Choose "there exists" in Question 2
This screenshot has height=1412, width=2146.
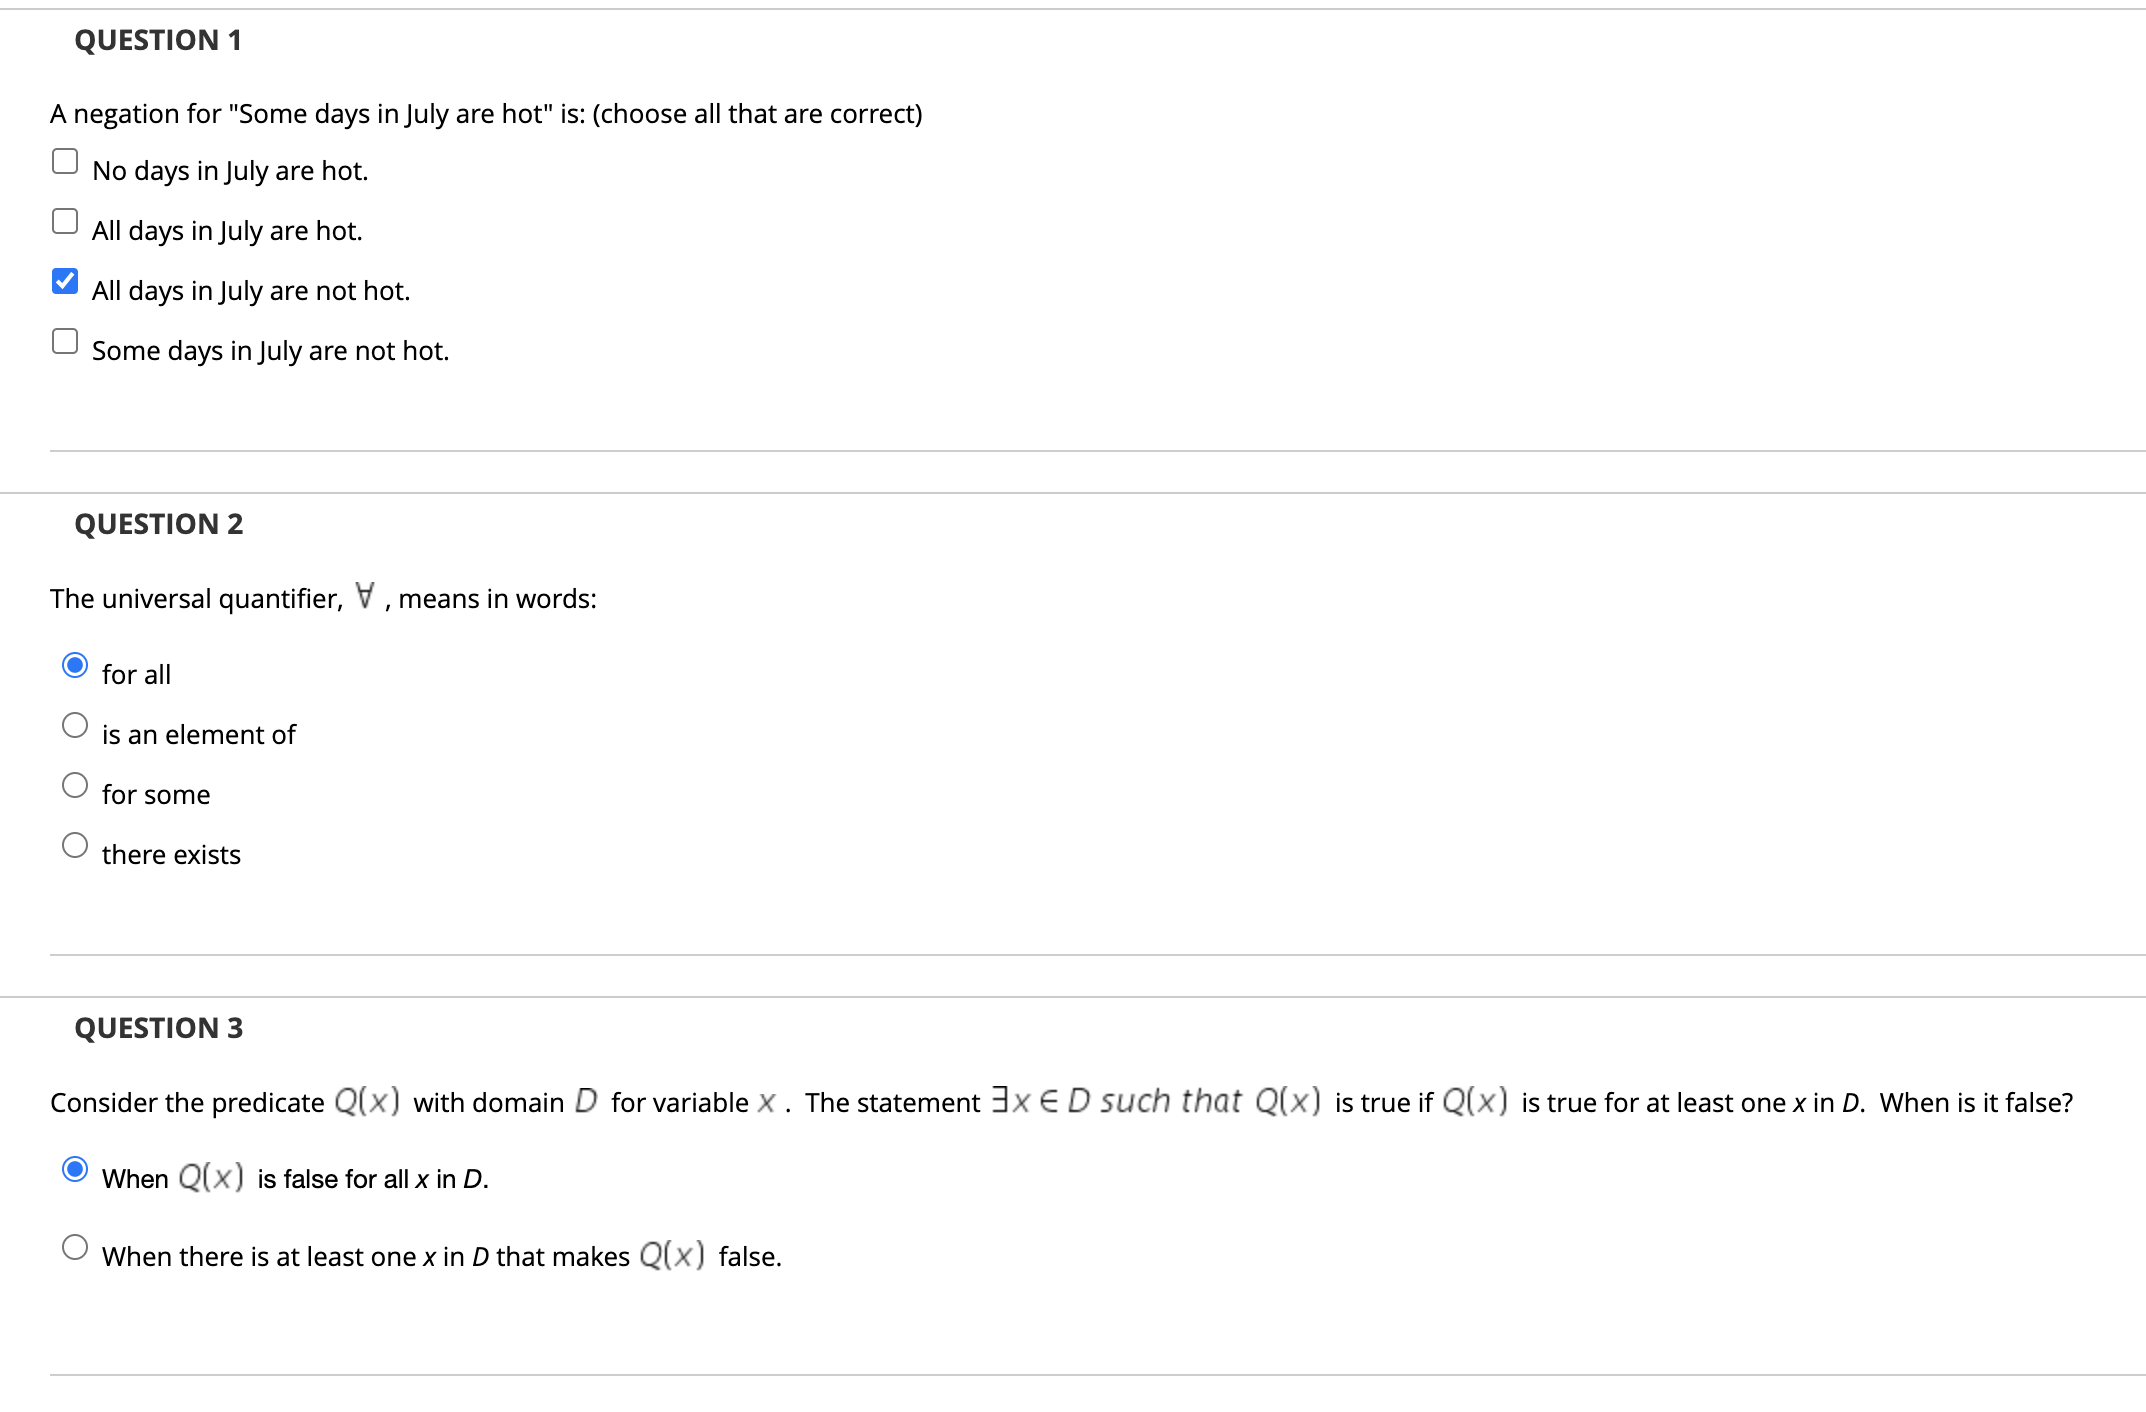pos(76,846)
